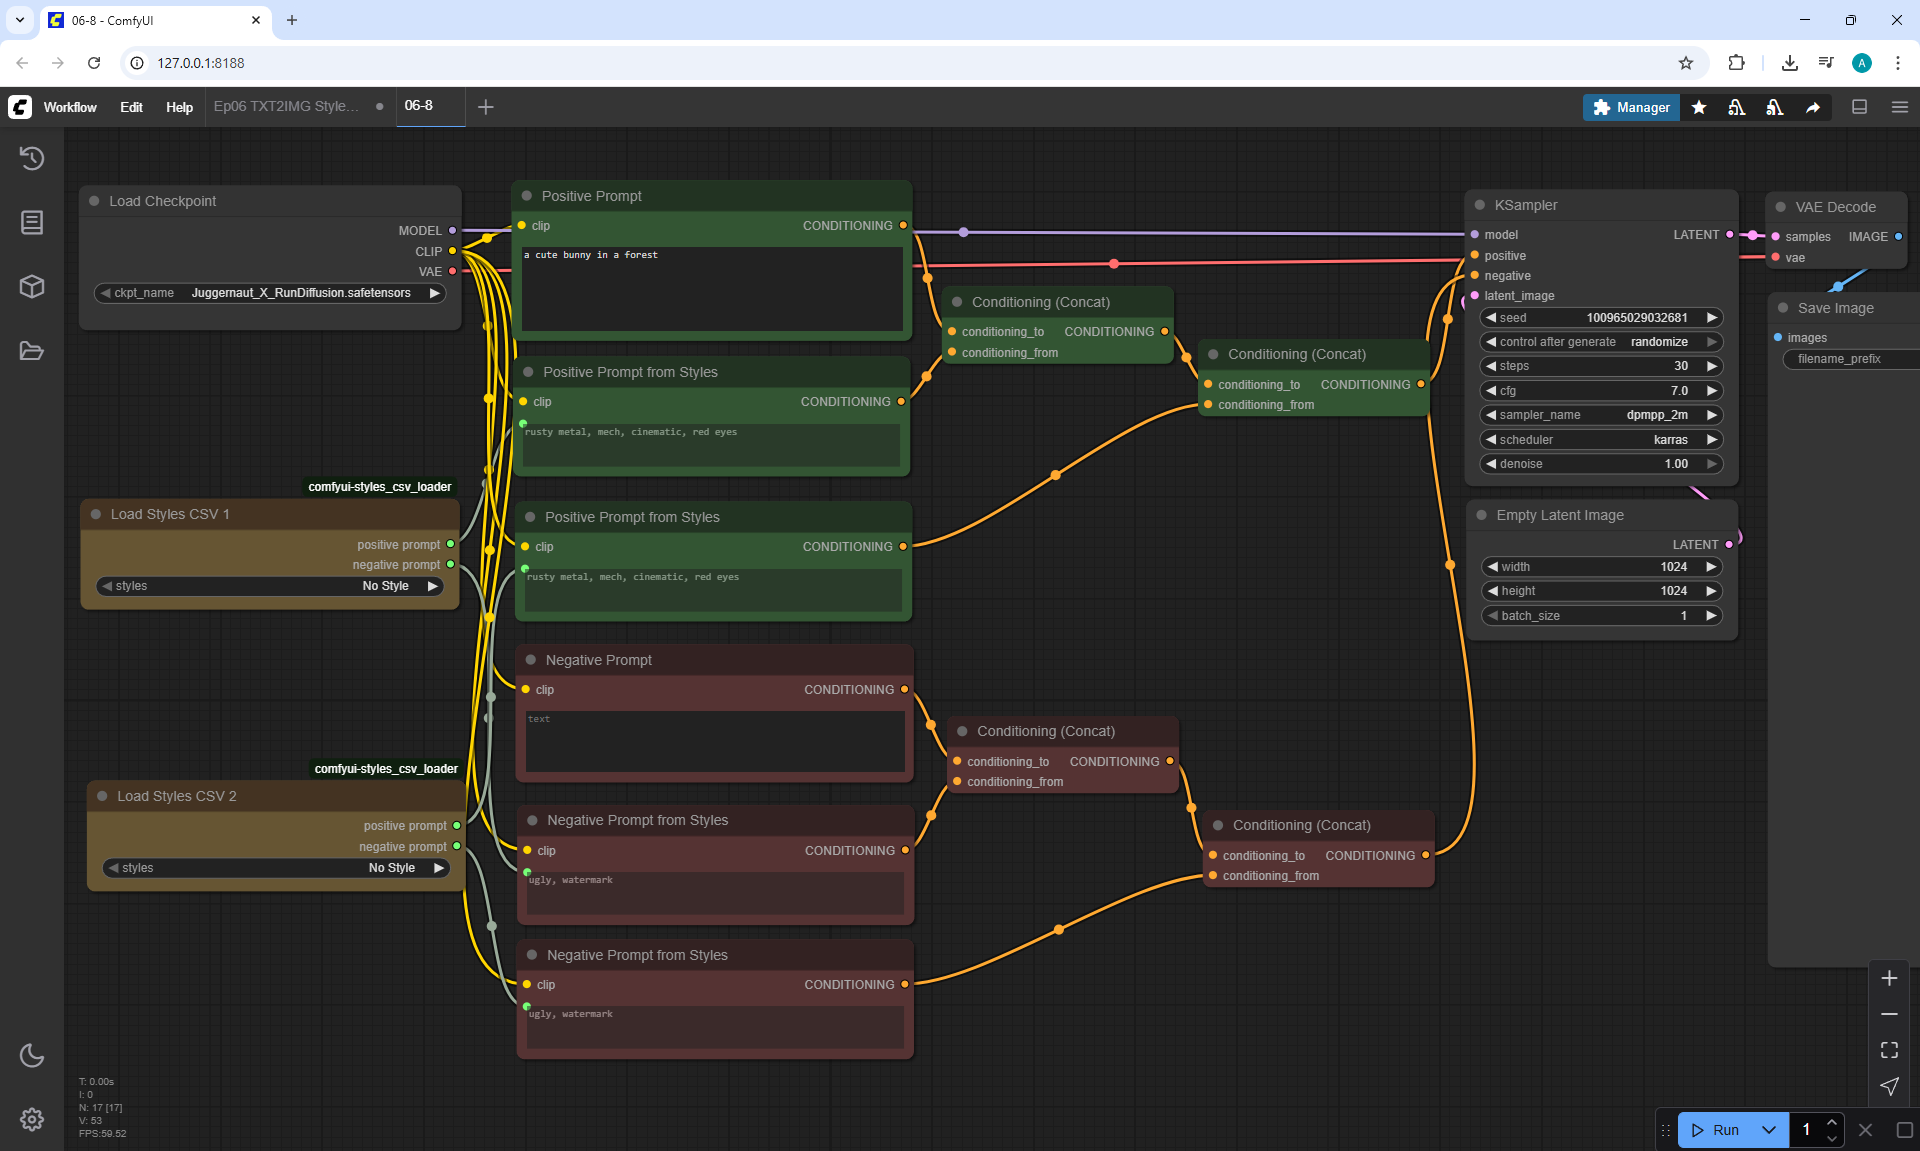Open the workflows folder sidebar icon

click(x=32, y=351)
